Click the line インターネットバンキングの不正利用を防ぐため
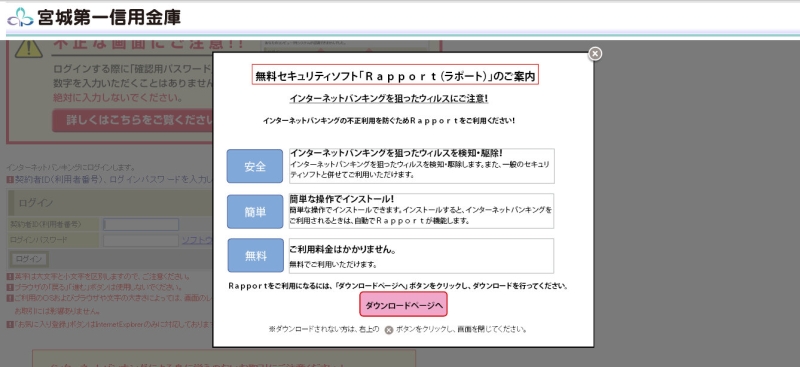 [x=389, y=121]
